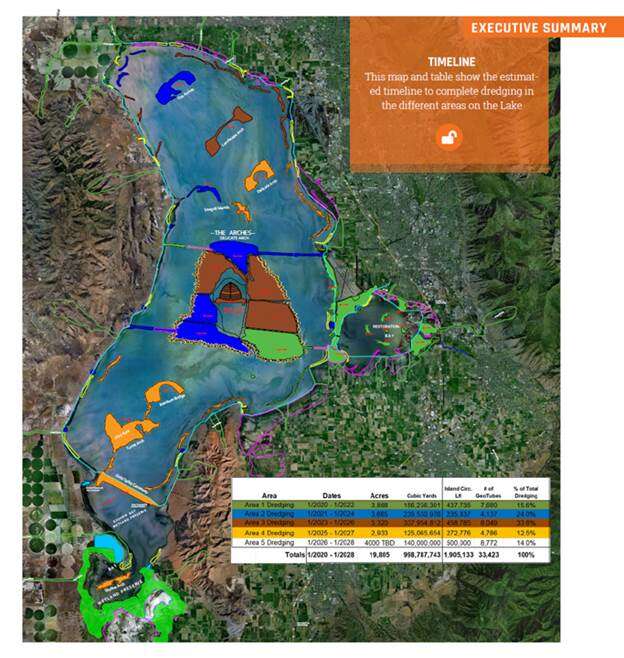Viewport: 624px width, 658px height.
Task: Select the Timeline heading text
Action: pyautogui.click(x=449, y=61)
